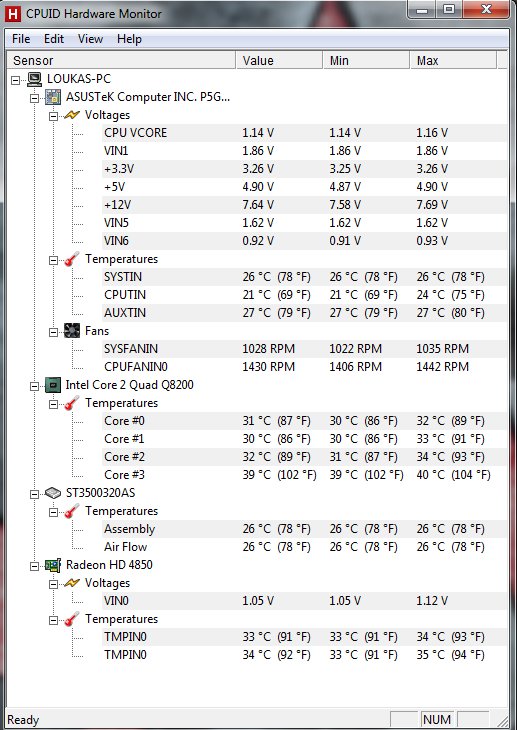
Task: Select the +5V row
Action: coord(304,187)
